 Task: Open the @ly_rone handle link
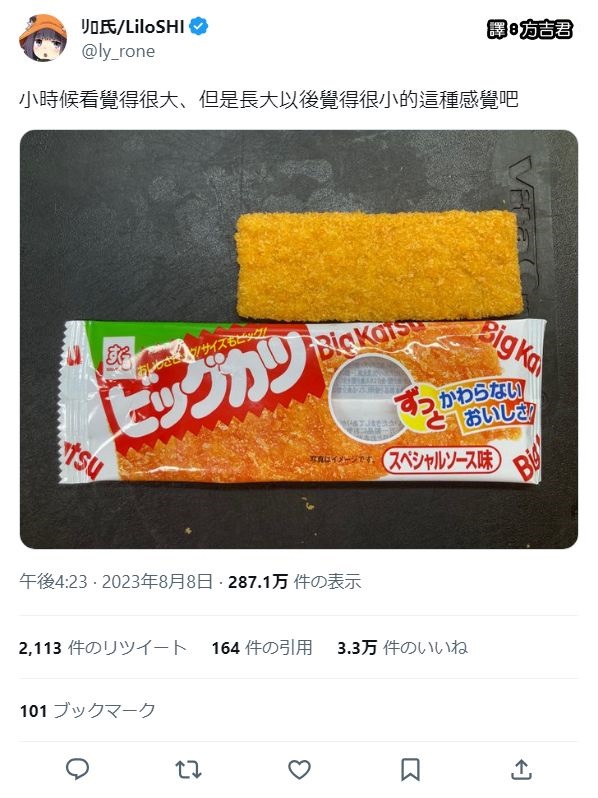119,51
